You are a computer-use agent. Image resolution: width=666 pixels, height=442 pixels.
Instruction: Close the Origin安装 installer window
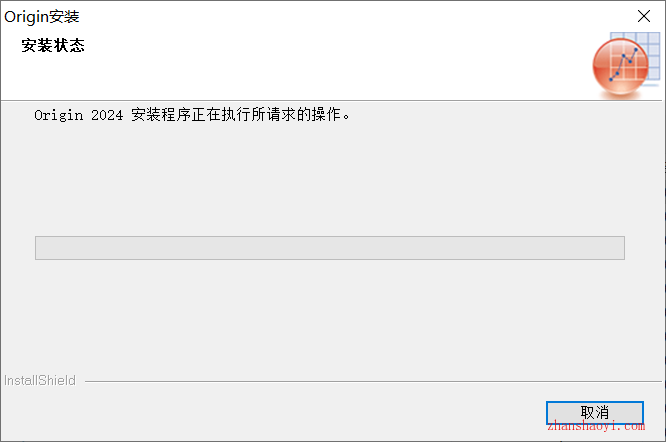click(x=644, y=16)
